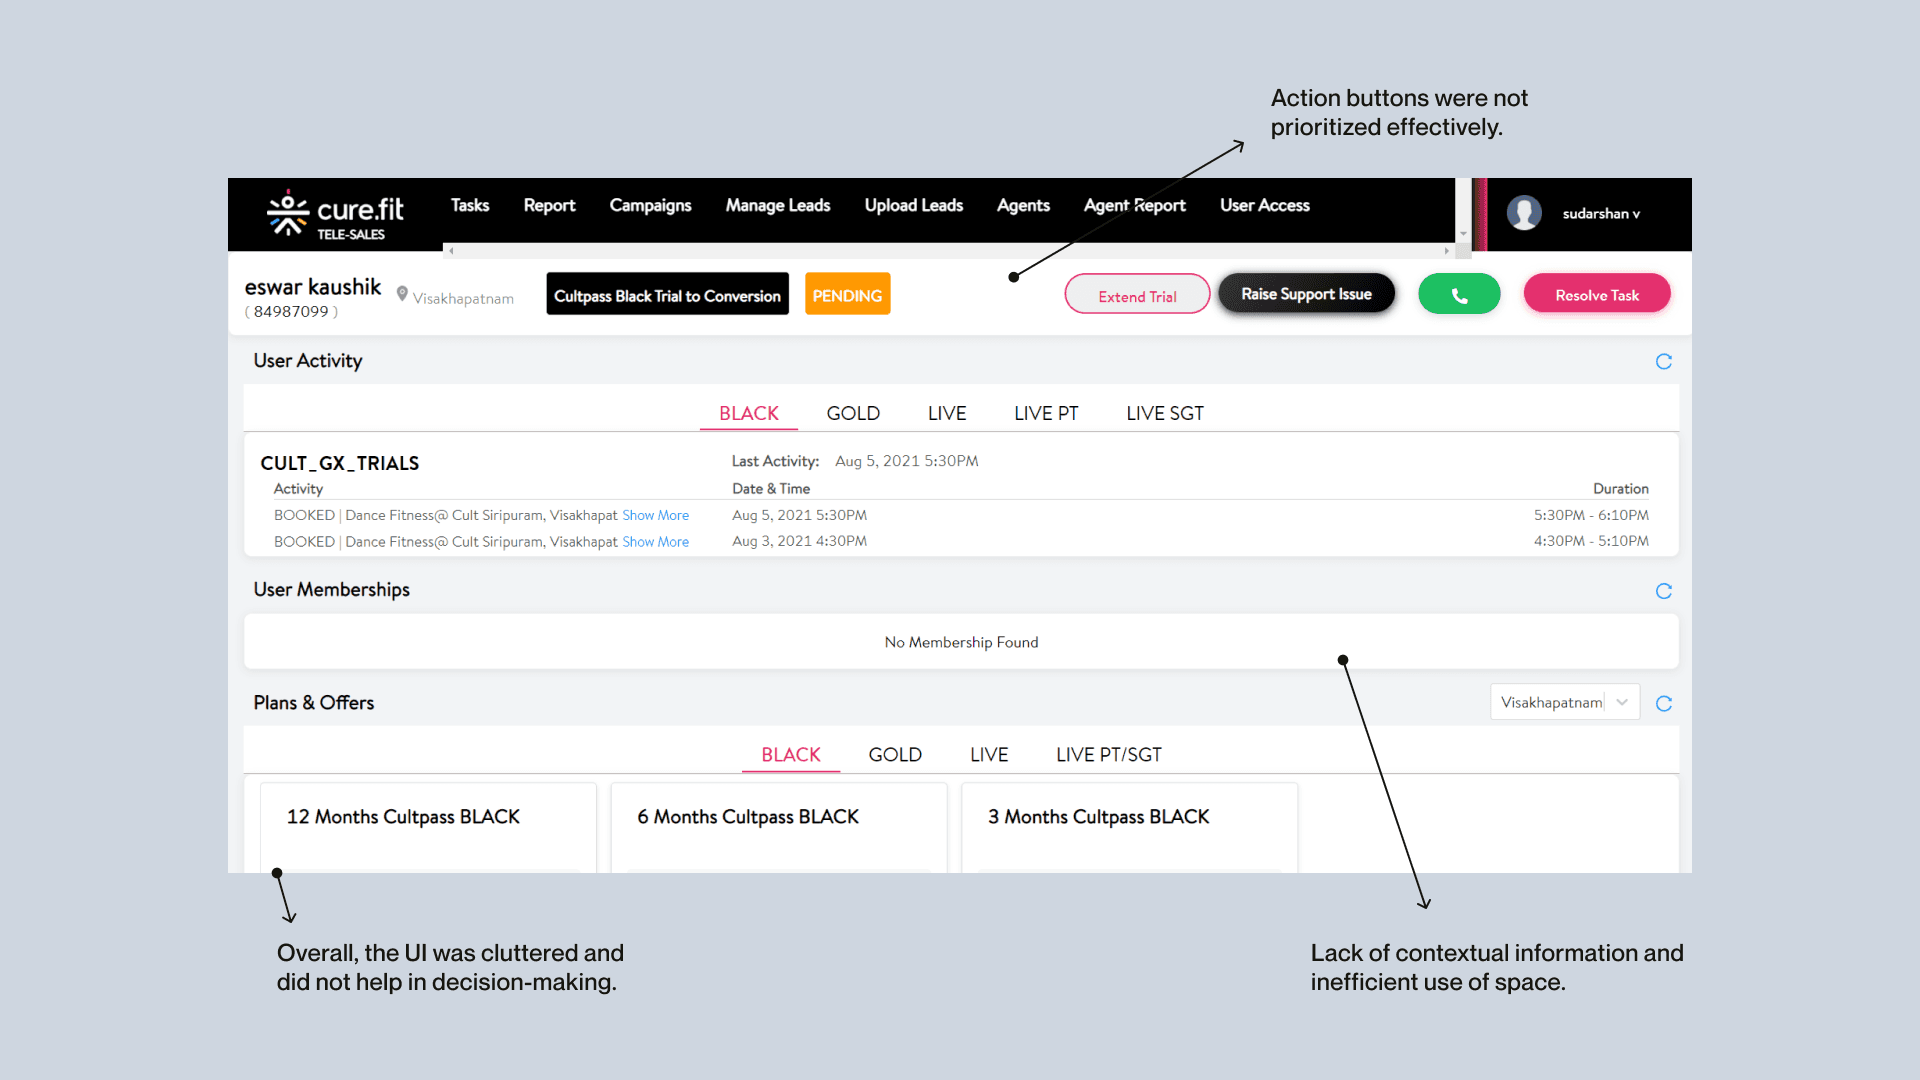The image size is (1920, 1080).
Task: Show more for the Aug 5 booking
Action: click(x=655, y=515)
